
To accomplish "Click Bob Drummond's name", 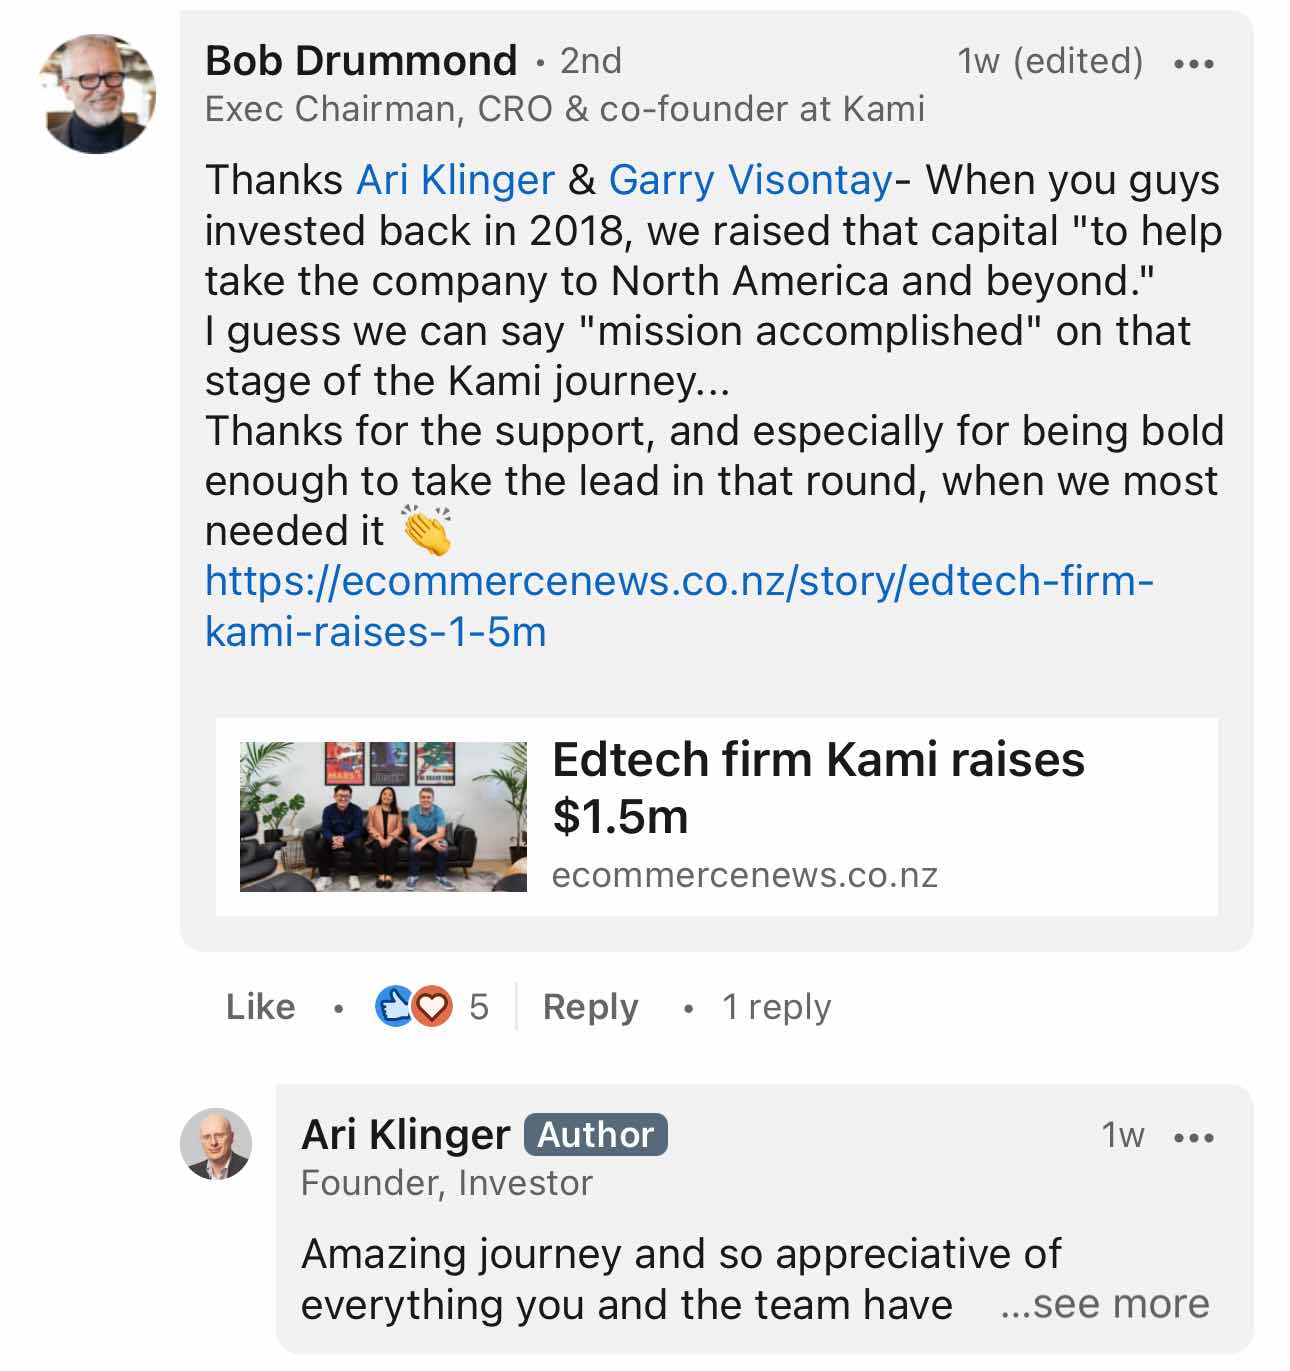I will pyautogui.click(x=361, y=61).
